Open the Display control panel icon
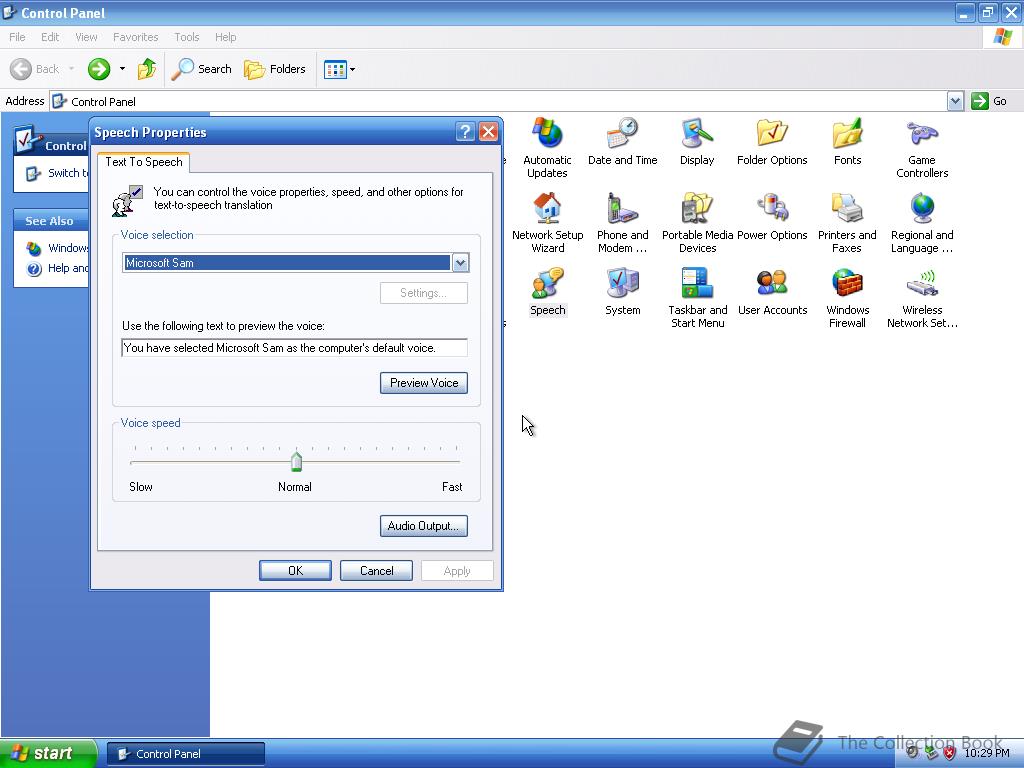This screenshot has width=1024, height=768. (x=697, y=142)
